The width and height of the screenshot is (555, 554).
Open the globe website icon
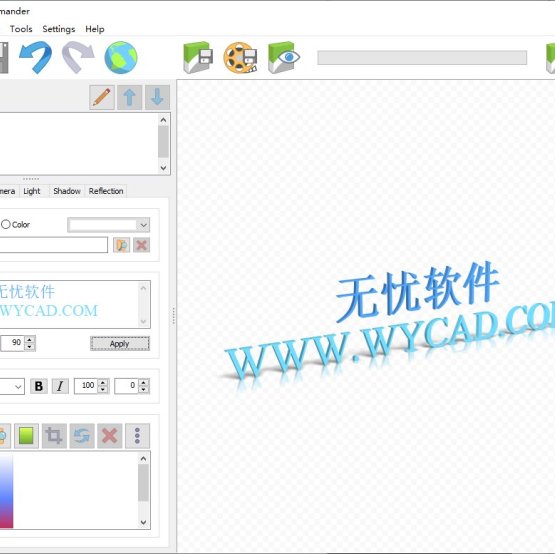coord(121,57)
